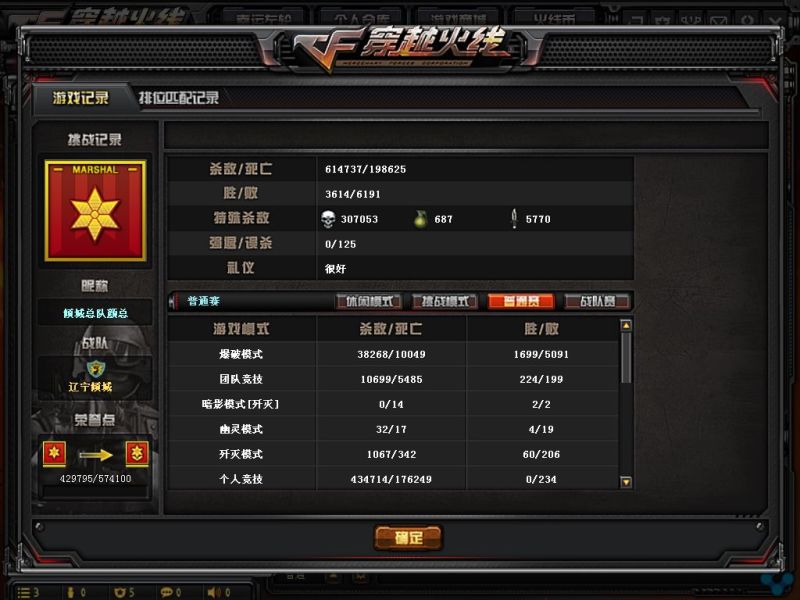Image resolution: width=800 pixels, height=600 pixels.
Task: Open the 排位匹配记录 tab
Action: coord(179,97)
